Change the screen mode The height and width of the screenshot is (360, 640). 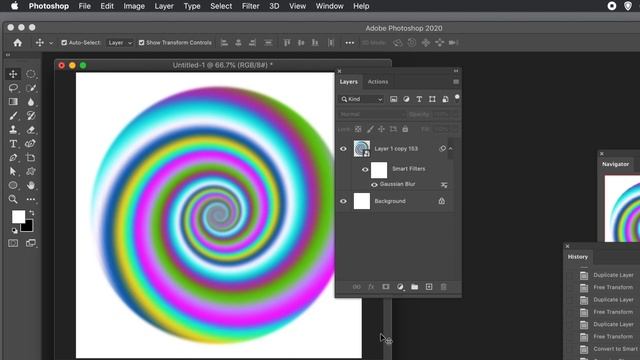pos(31,243)
